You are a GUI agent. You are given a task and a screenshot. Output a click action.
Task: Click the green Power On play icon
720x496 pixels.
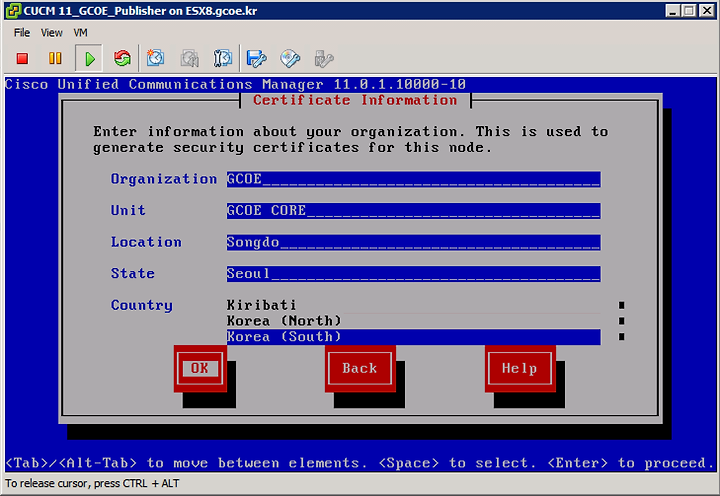click(x=90, y=58)
